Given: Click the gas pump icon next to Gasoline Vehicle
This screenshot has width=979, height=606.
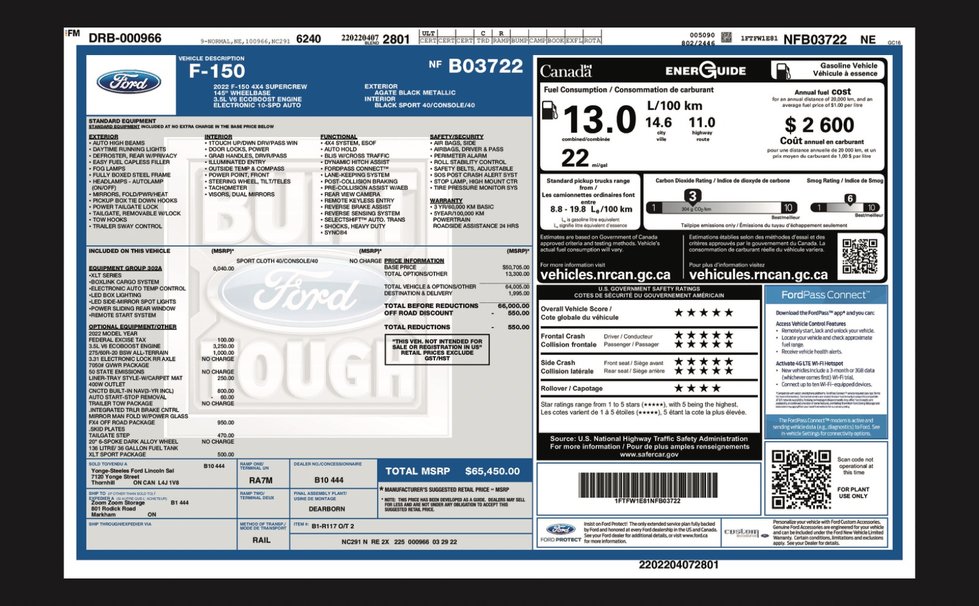Looking at the screenshot, I should [x=780, y=70].
